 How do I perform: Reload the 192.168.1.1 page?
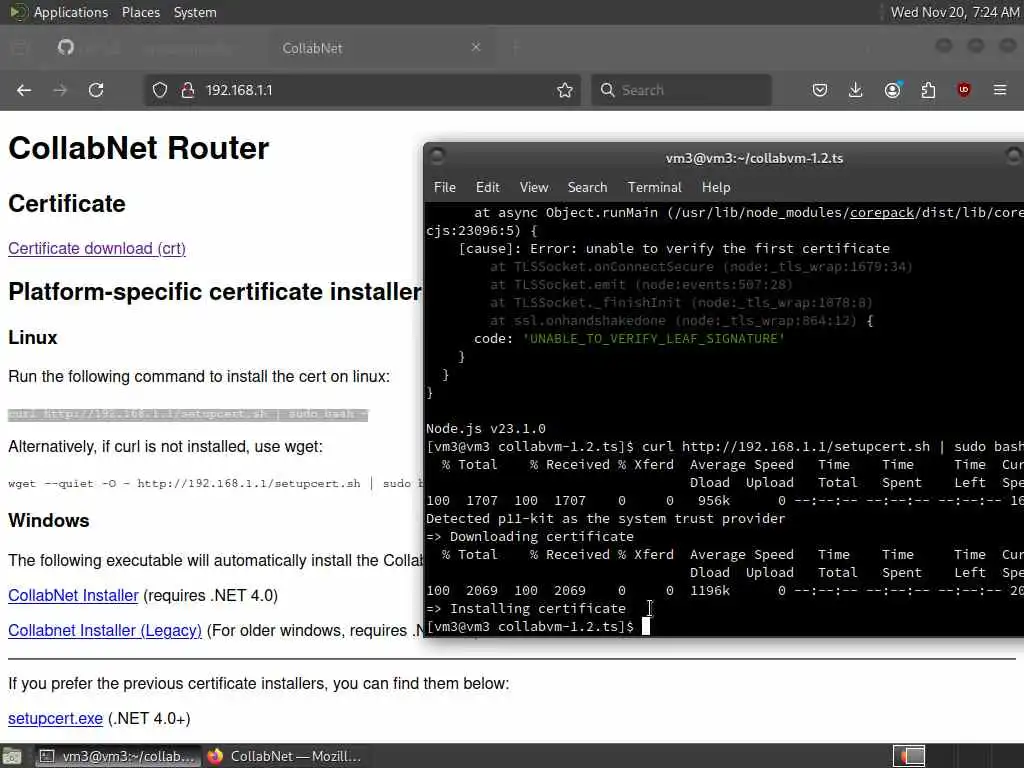coord(96,90)
